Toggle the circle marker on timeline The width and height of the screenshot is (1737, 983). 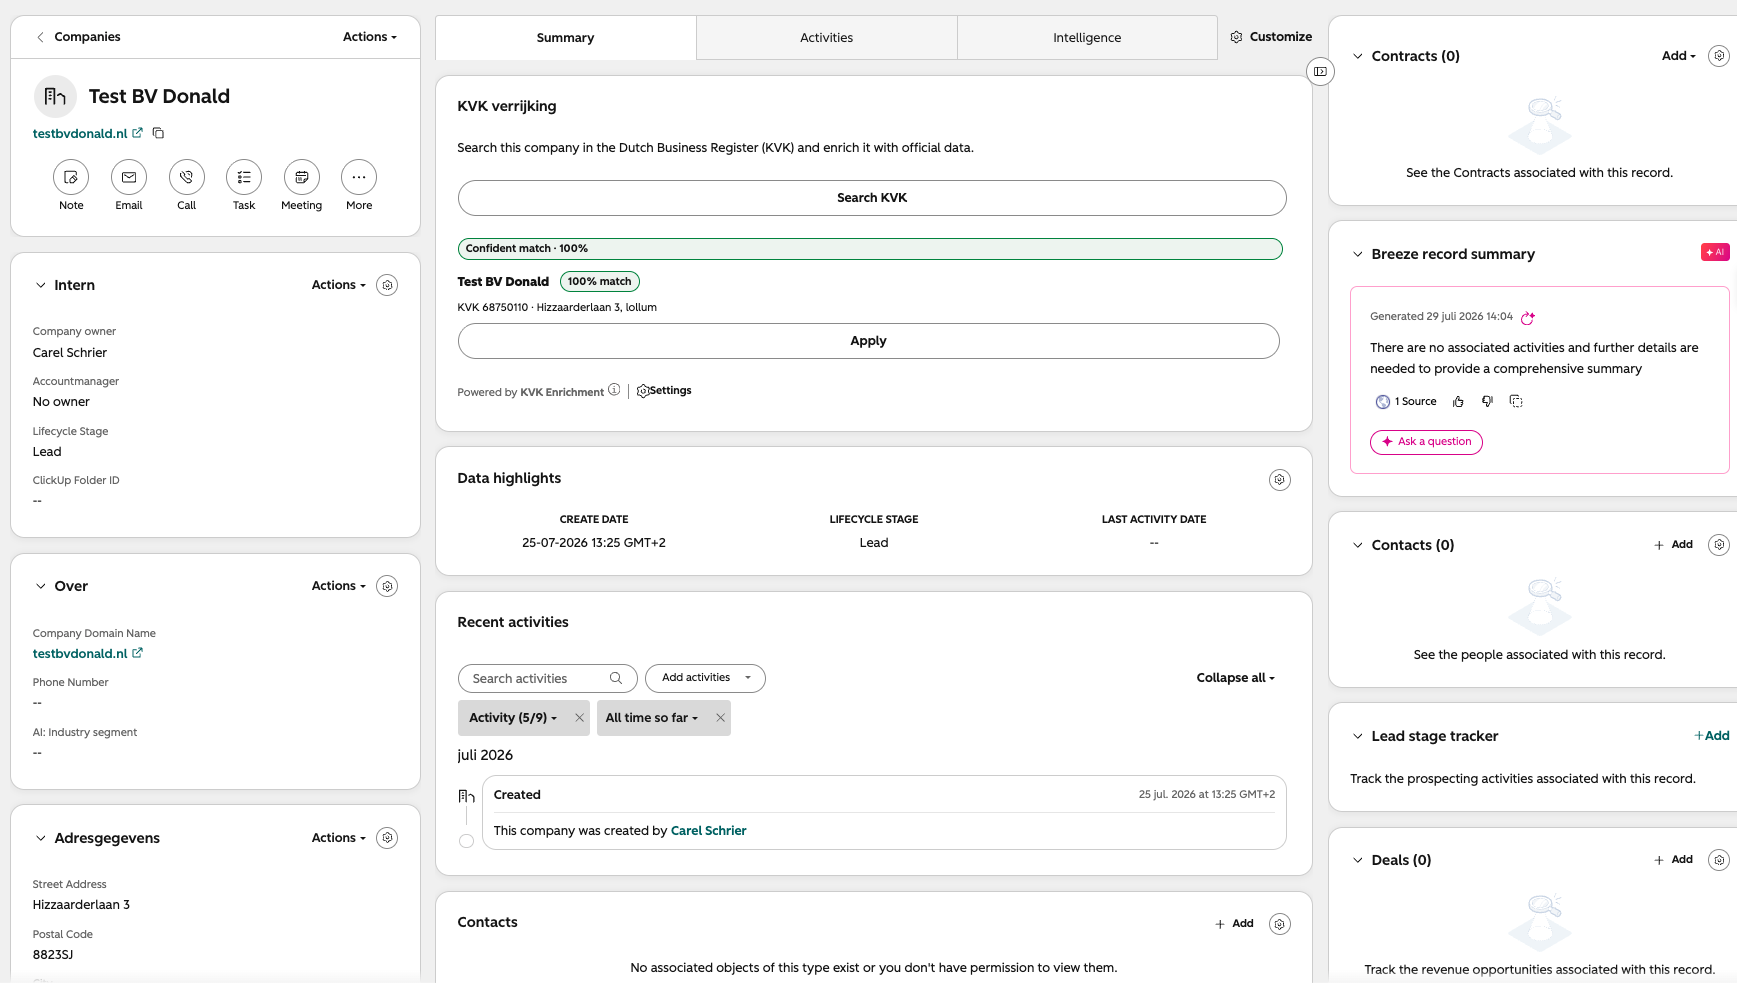[466, 841]
